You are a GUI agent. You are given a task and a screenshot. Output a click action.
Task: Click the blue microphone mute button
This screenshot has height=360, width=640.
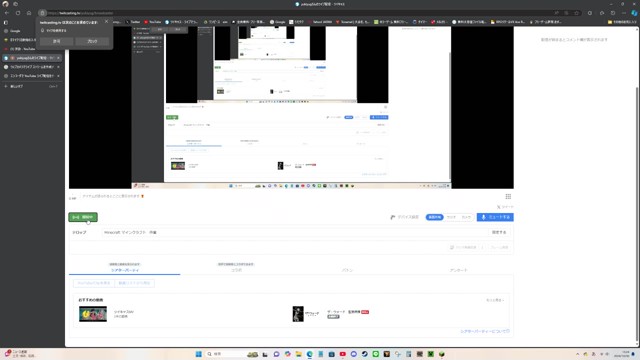click(495, 217)
